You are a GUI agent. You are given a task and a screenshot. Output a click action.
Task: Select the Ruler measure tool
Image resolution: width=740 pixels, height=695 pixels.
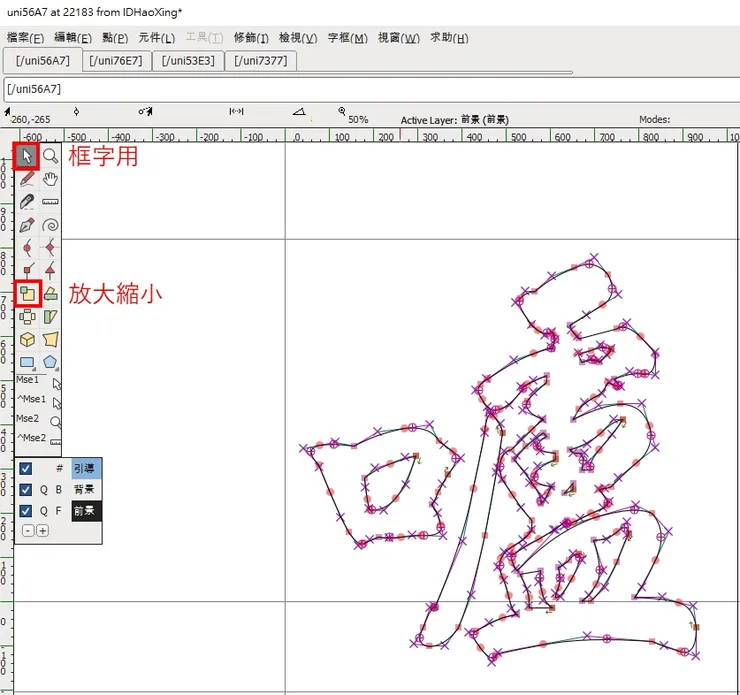tap(50, 201)
